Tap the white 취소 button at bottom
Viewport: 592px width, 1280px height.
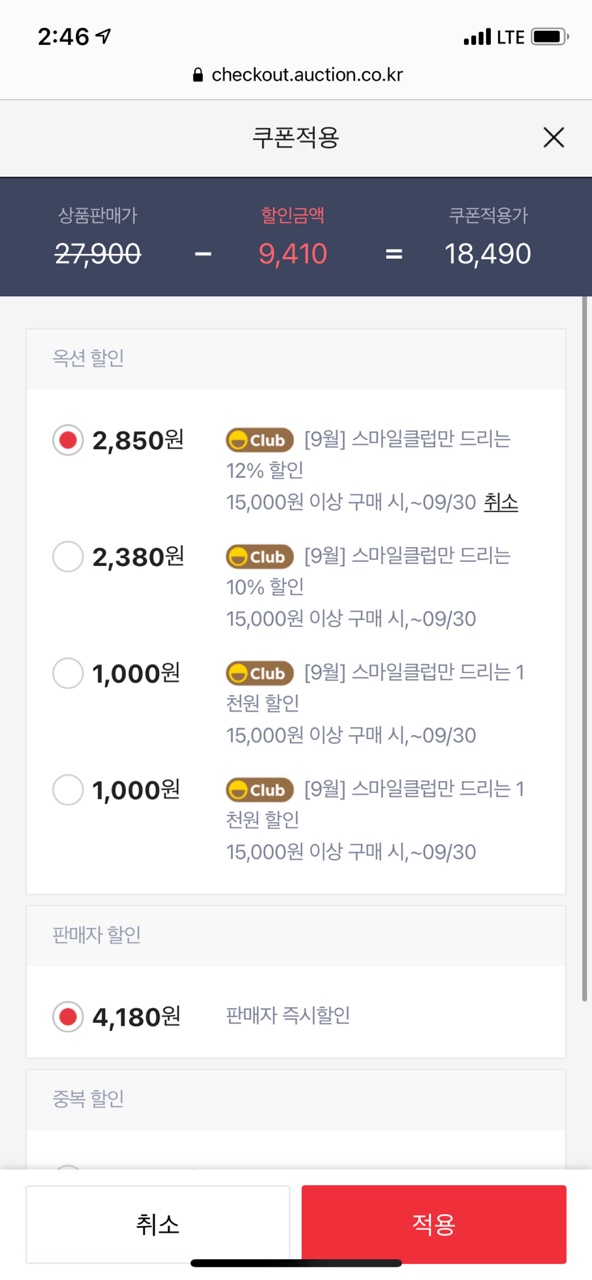click(x=158, y=1224)
